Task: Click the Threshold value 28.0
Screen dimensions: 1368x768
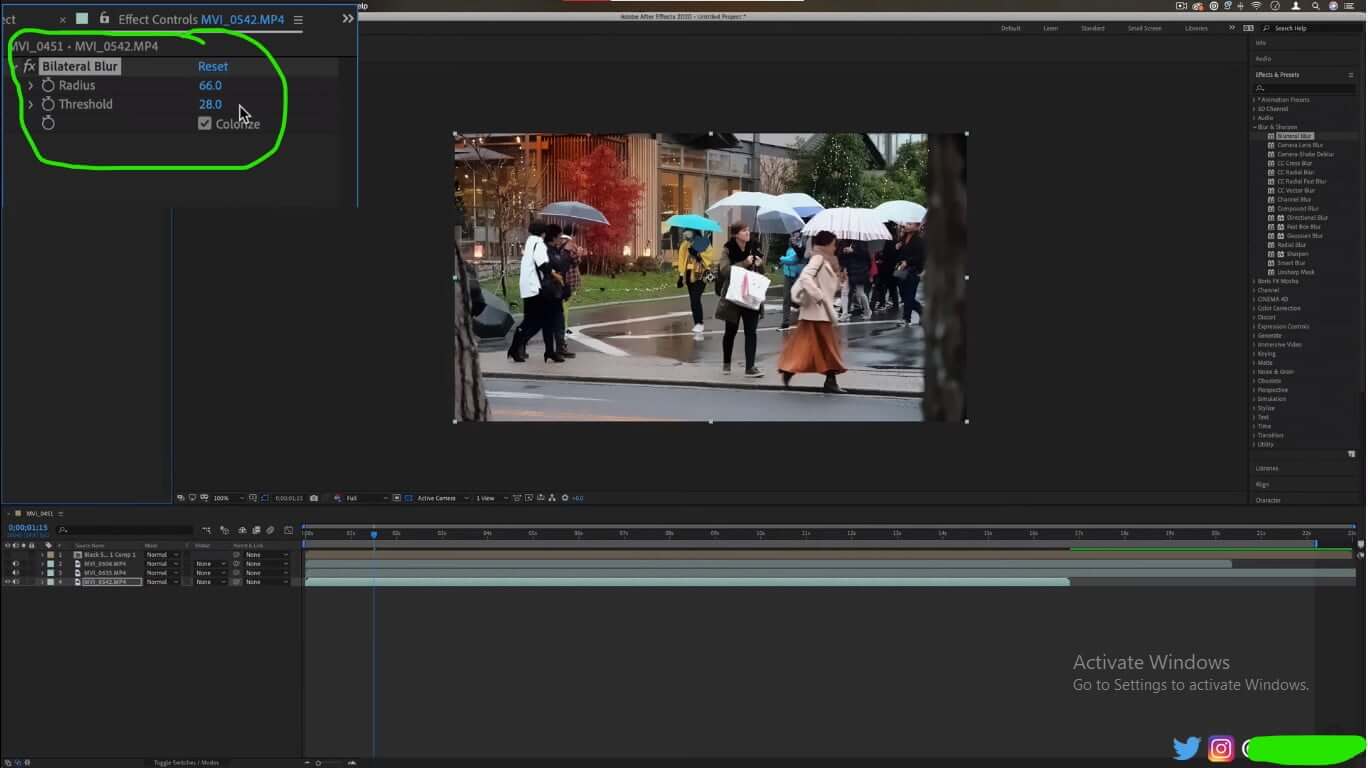Action: [210, 104]
